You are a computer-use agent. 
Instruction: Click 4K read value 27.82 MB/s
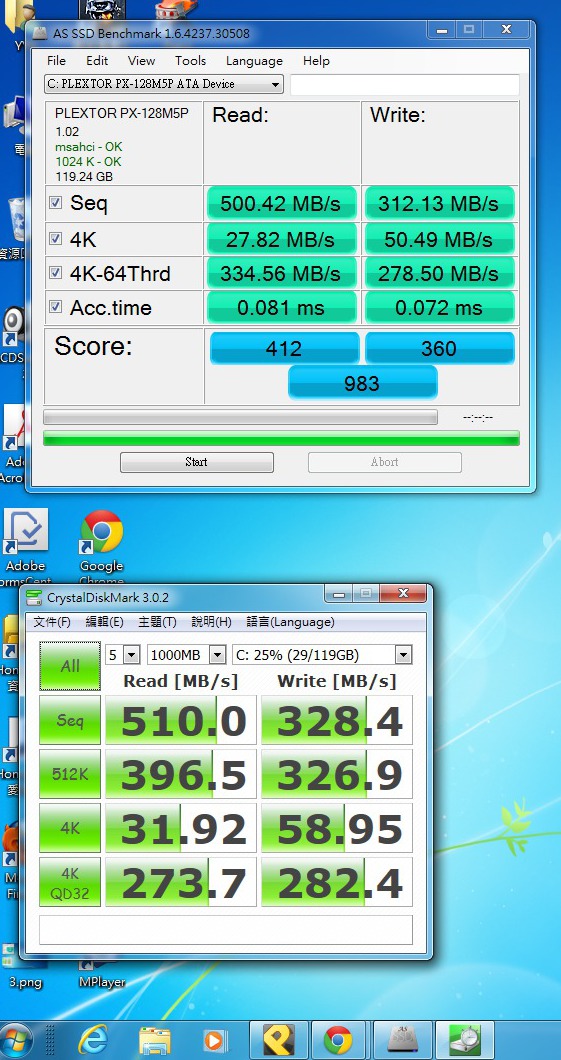tap(281, 239)
